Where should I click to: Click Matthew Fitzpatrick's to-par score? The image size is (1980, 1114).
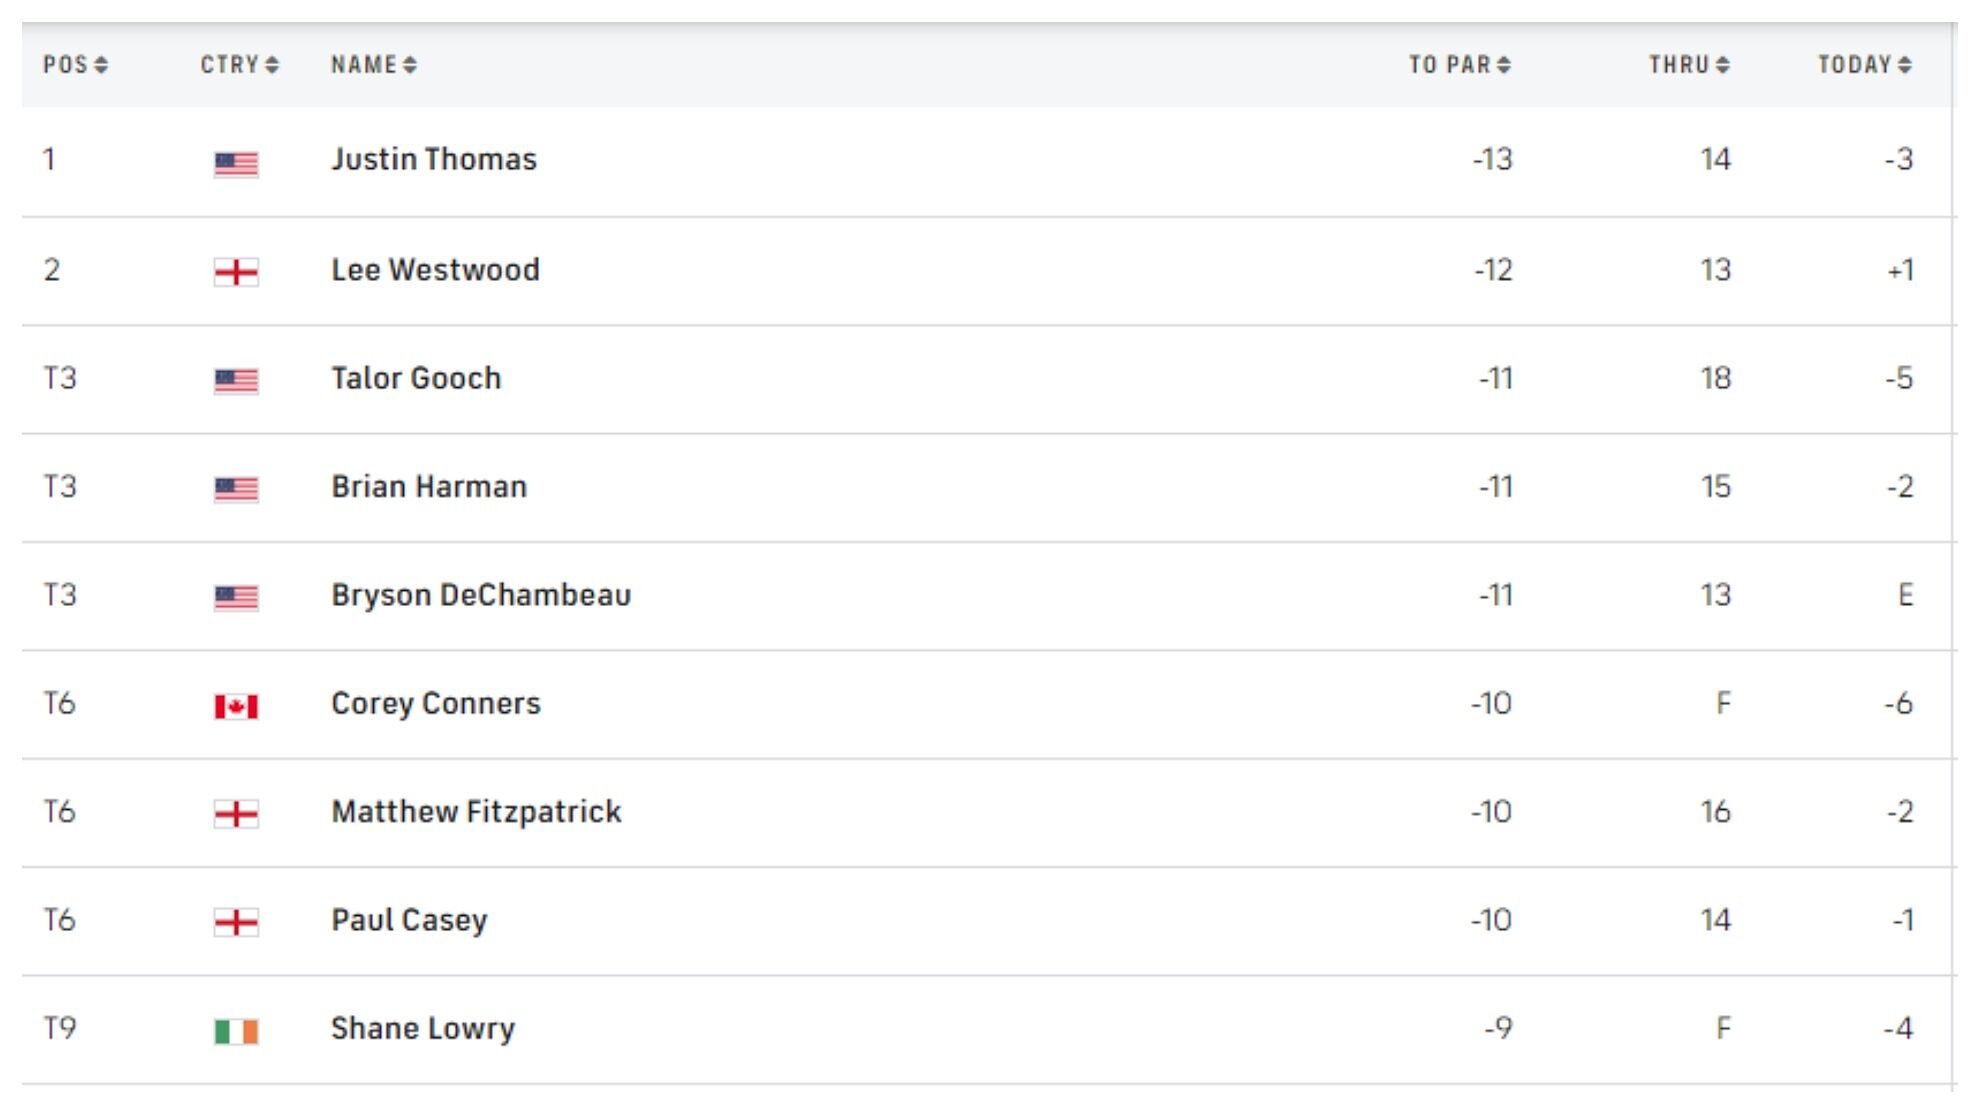click(x=1491, y=812)
